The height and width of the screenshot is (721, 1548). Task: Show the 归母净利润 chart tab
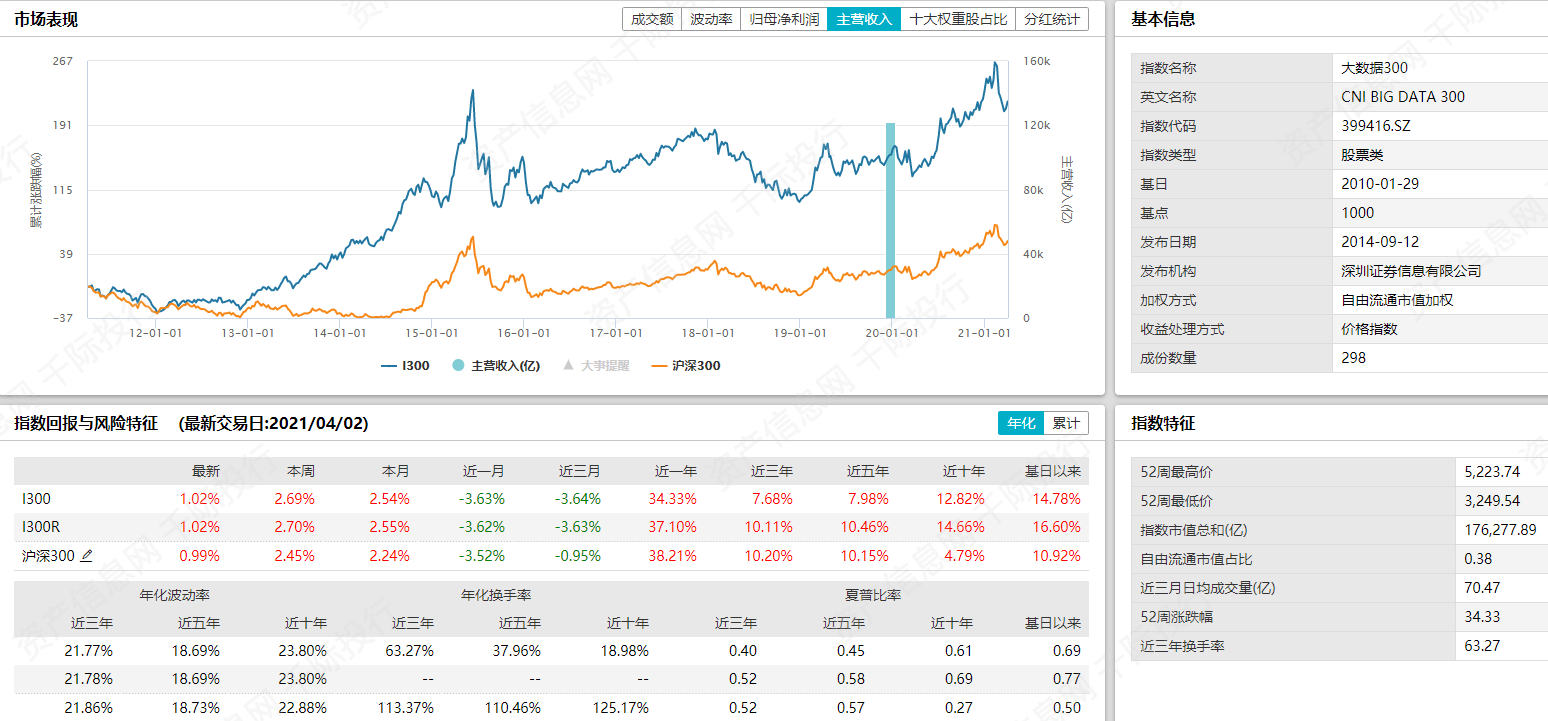click(x=784, y=19)
